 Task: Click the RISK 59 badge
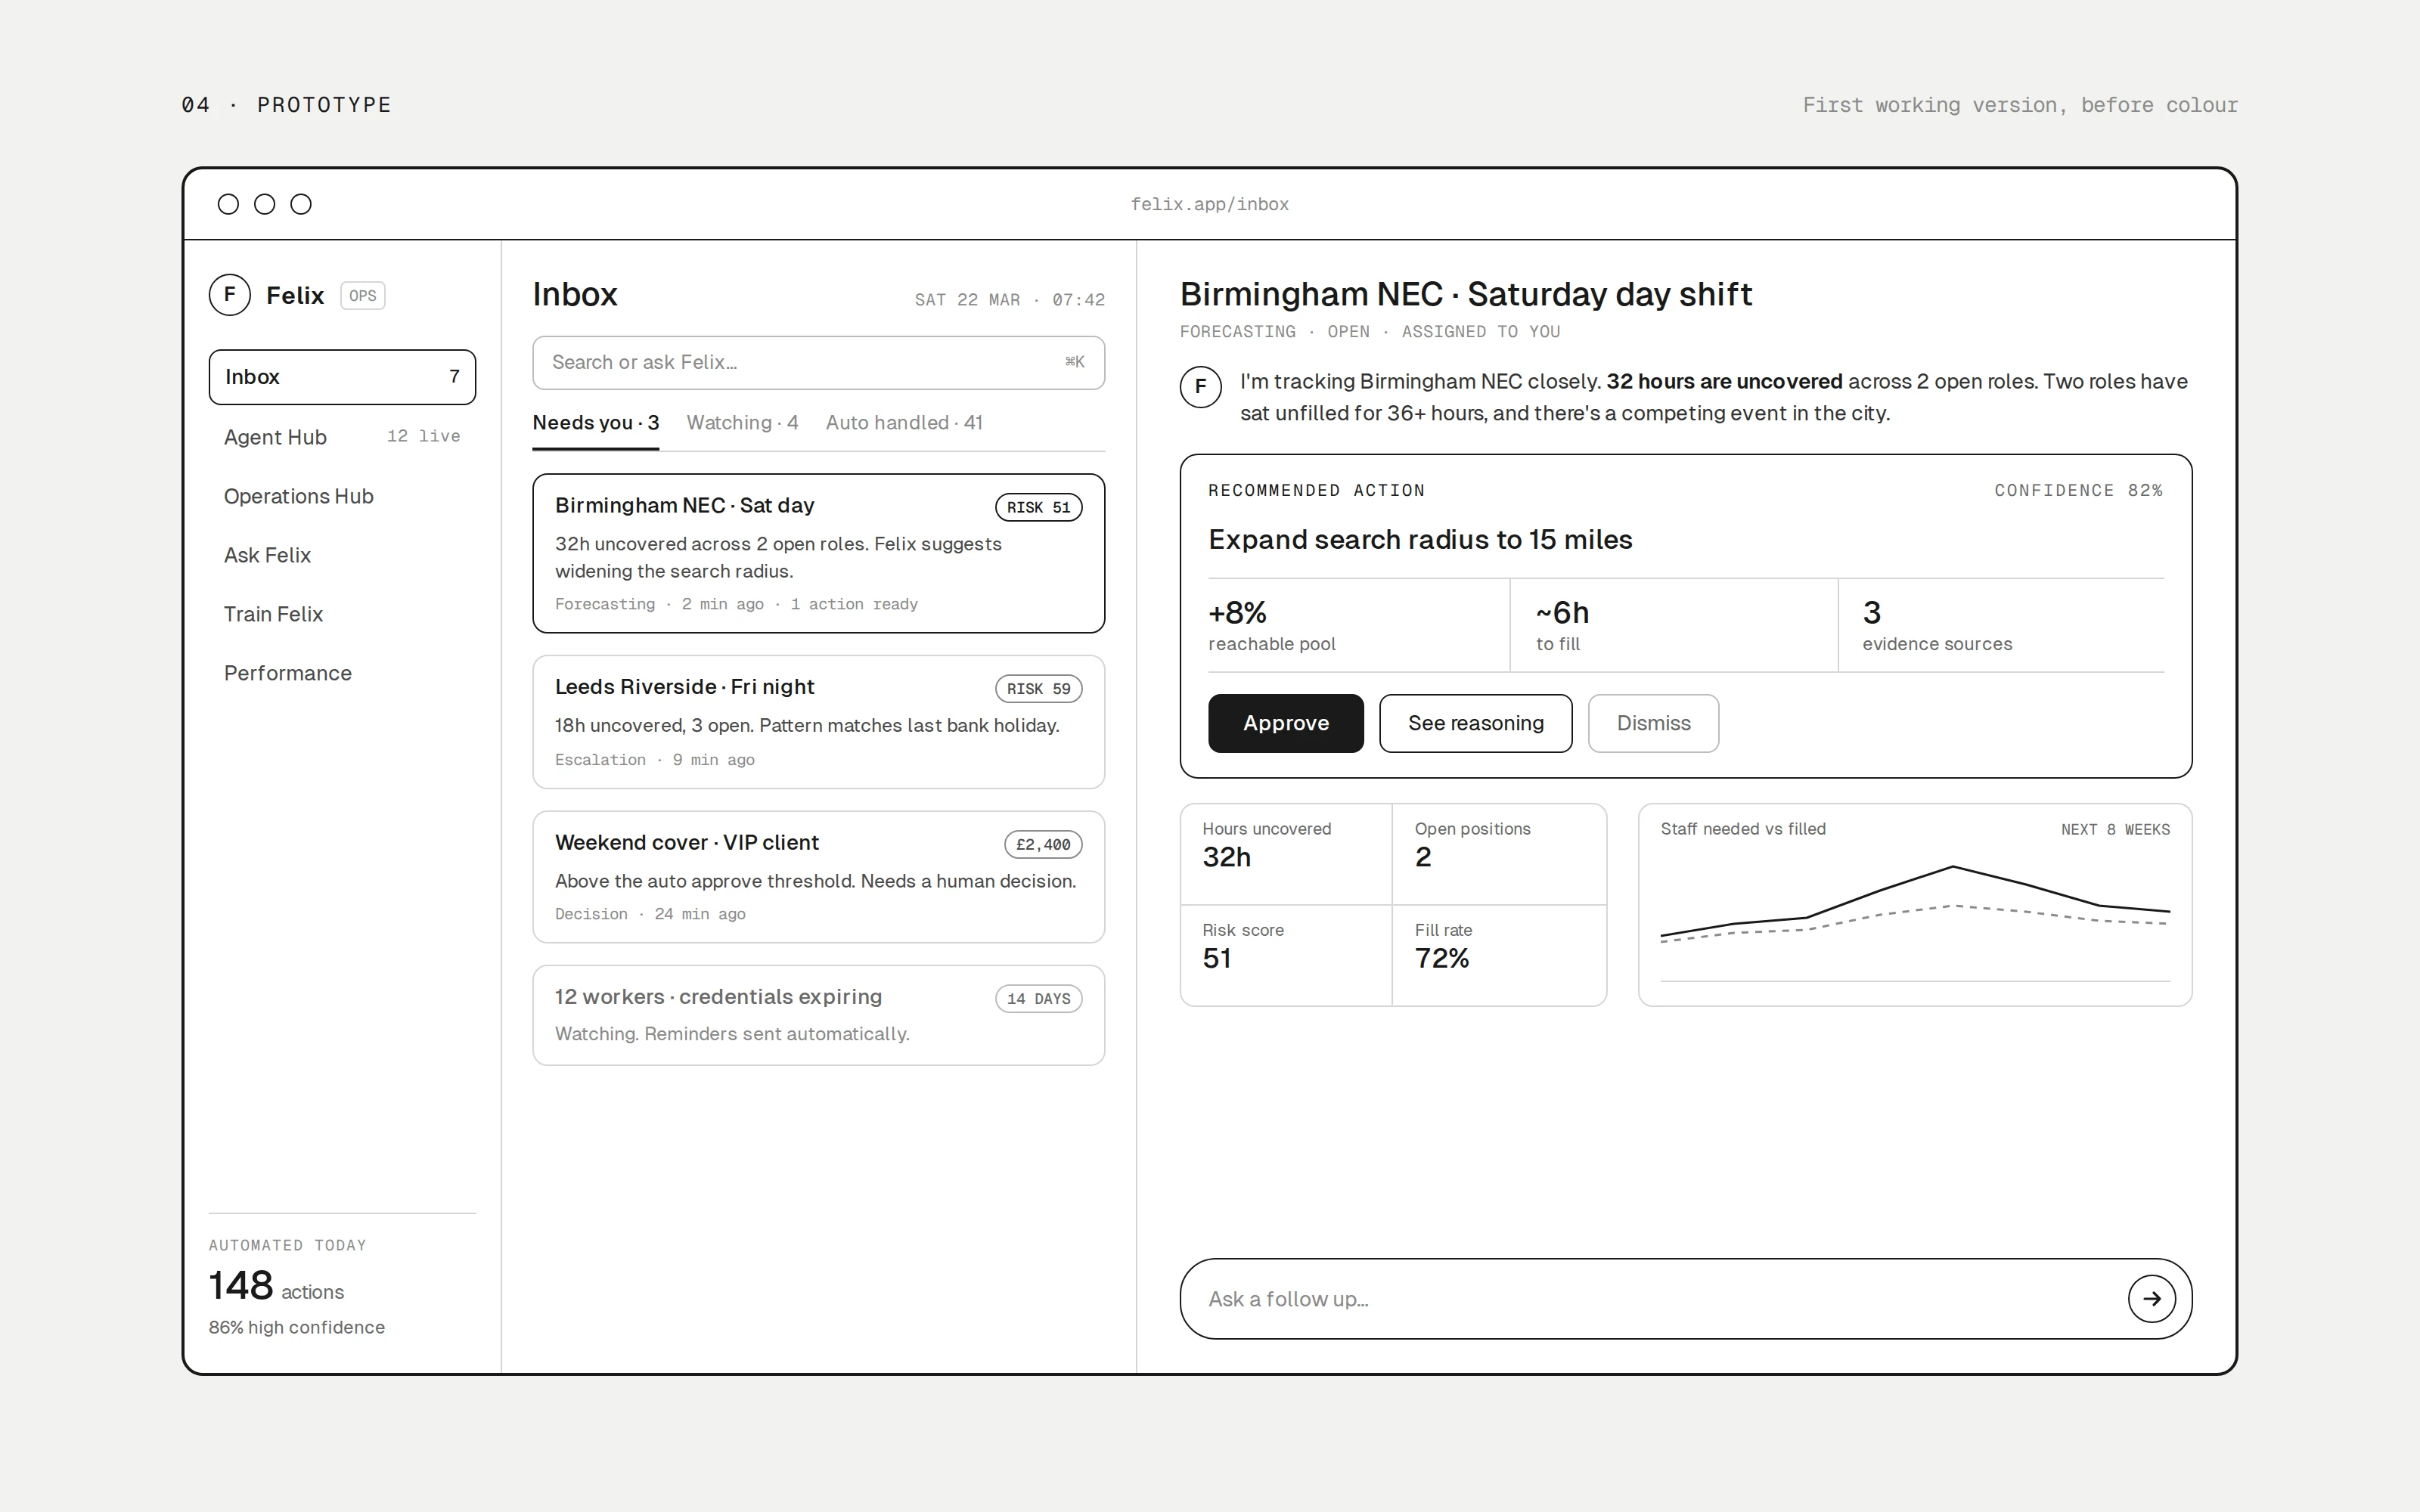pyautogui.click(x=1038, y=688)
